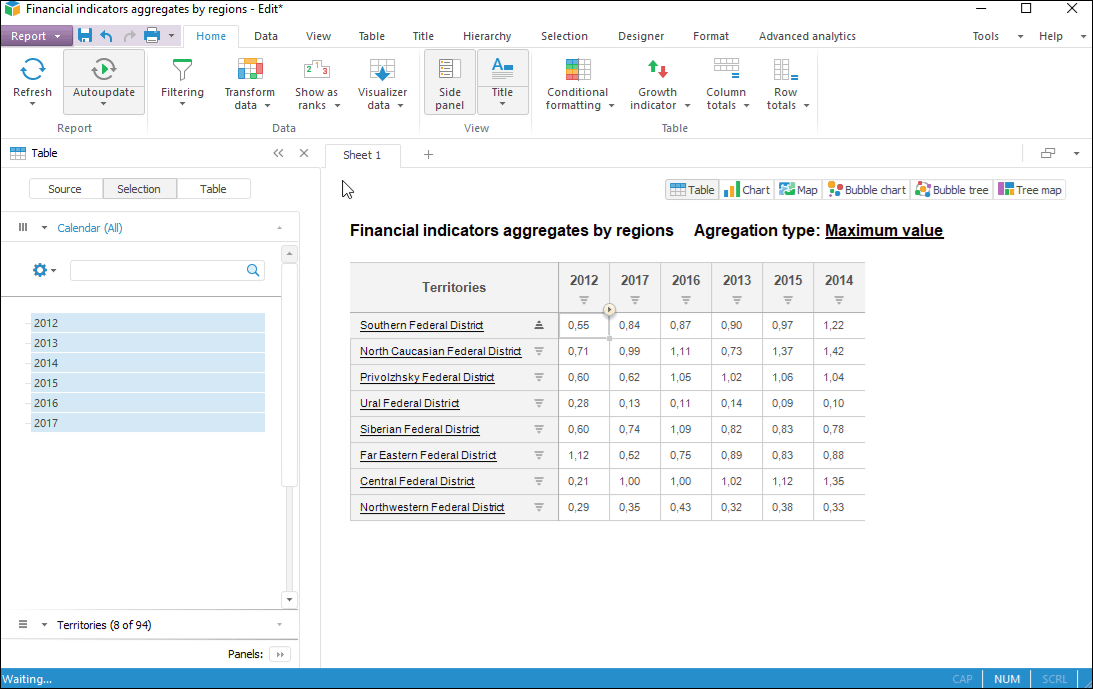Viewport: 1093px width, 689px height.
Task: Toggle the Autoupdate button
Action: pyautogui.click(x=103, y=70)
